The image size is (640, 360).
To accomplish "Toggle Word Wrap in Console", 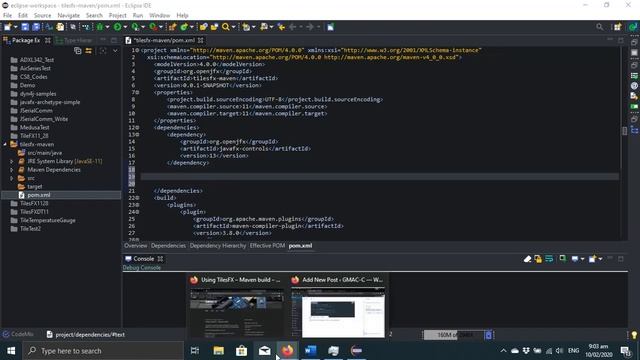I will pos(549,259).
